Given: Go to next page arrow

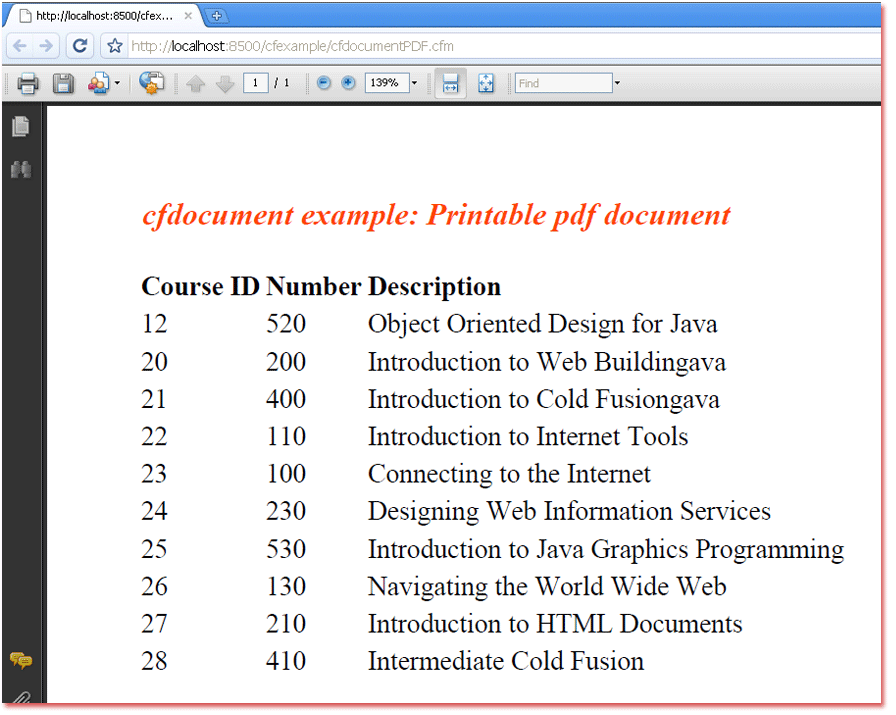Looking at the screenshot, I should click(225, 83).
